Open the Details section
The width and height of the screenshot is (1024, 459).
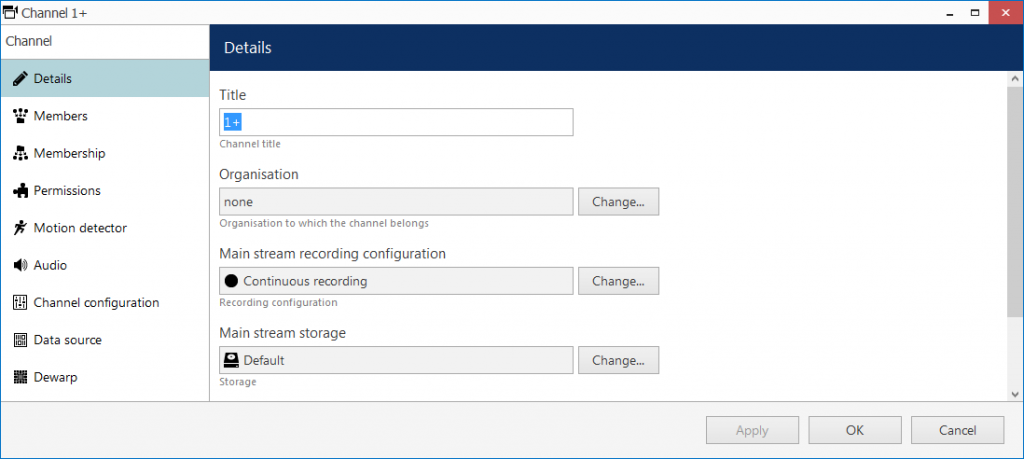[105, 78]
